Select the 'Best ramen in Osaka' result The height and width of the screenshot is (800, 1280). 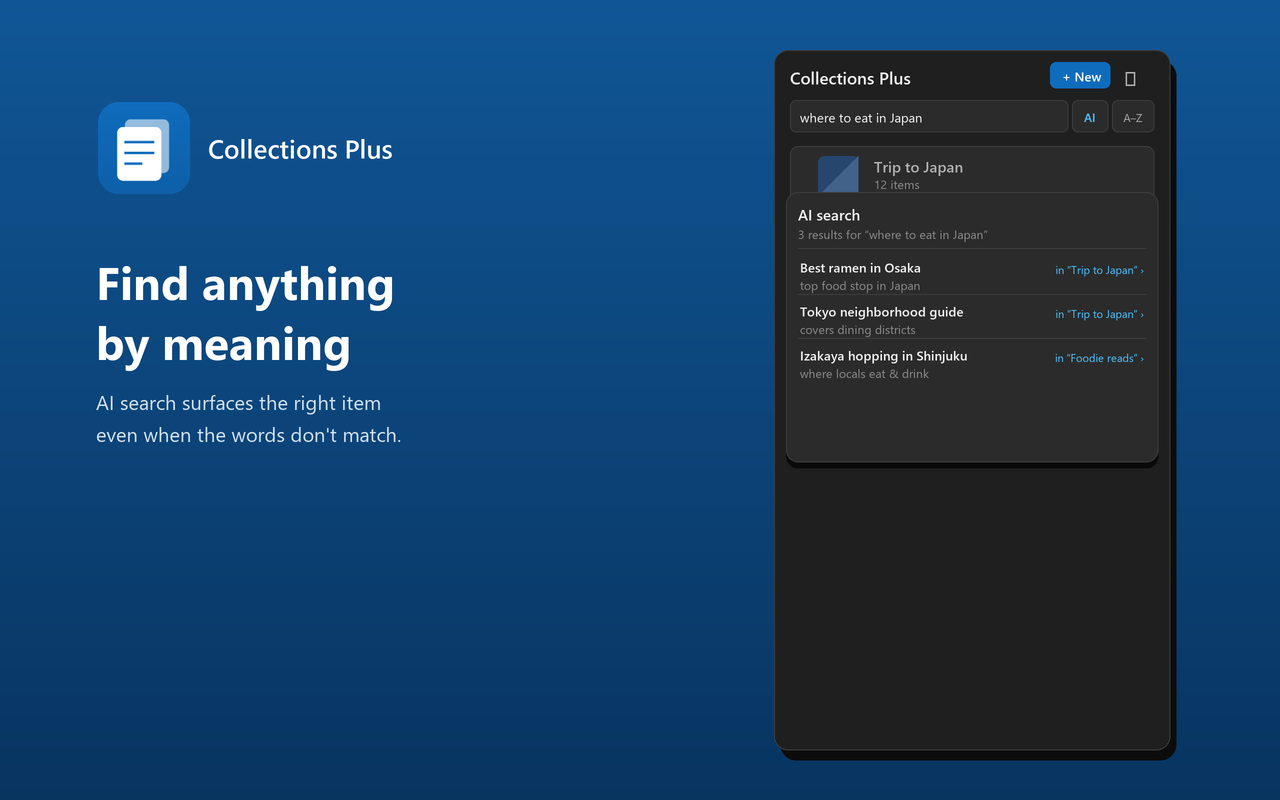[860, 268]
